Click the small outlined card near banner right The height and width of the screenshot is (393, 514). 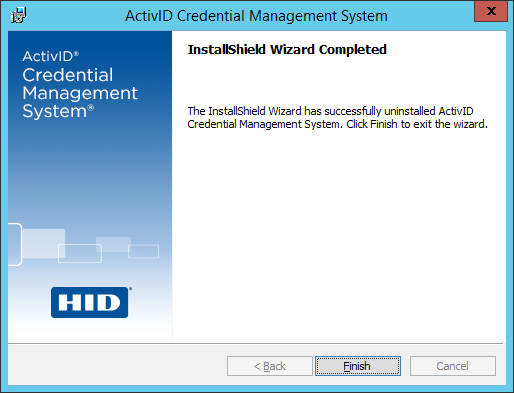(x=143, y=251)
